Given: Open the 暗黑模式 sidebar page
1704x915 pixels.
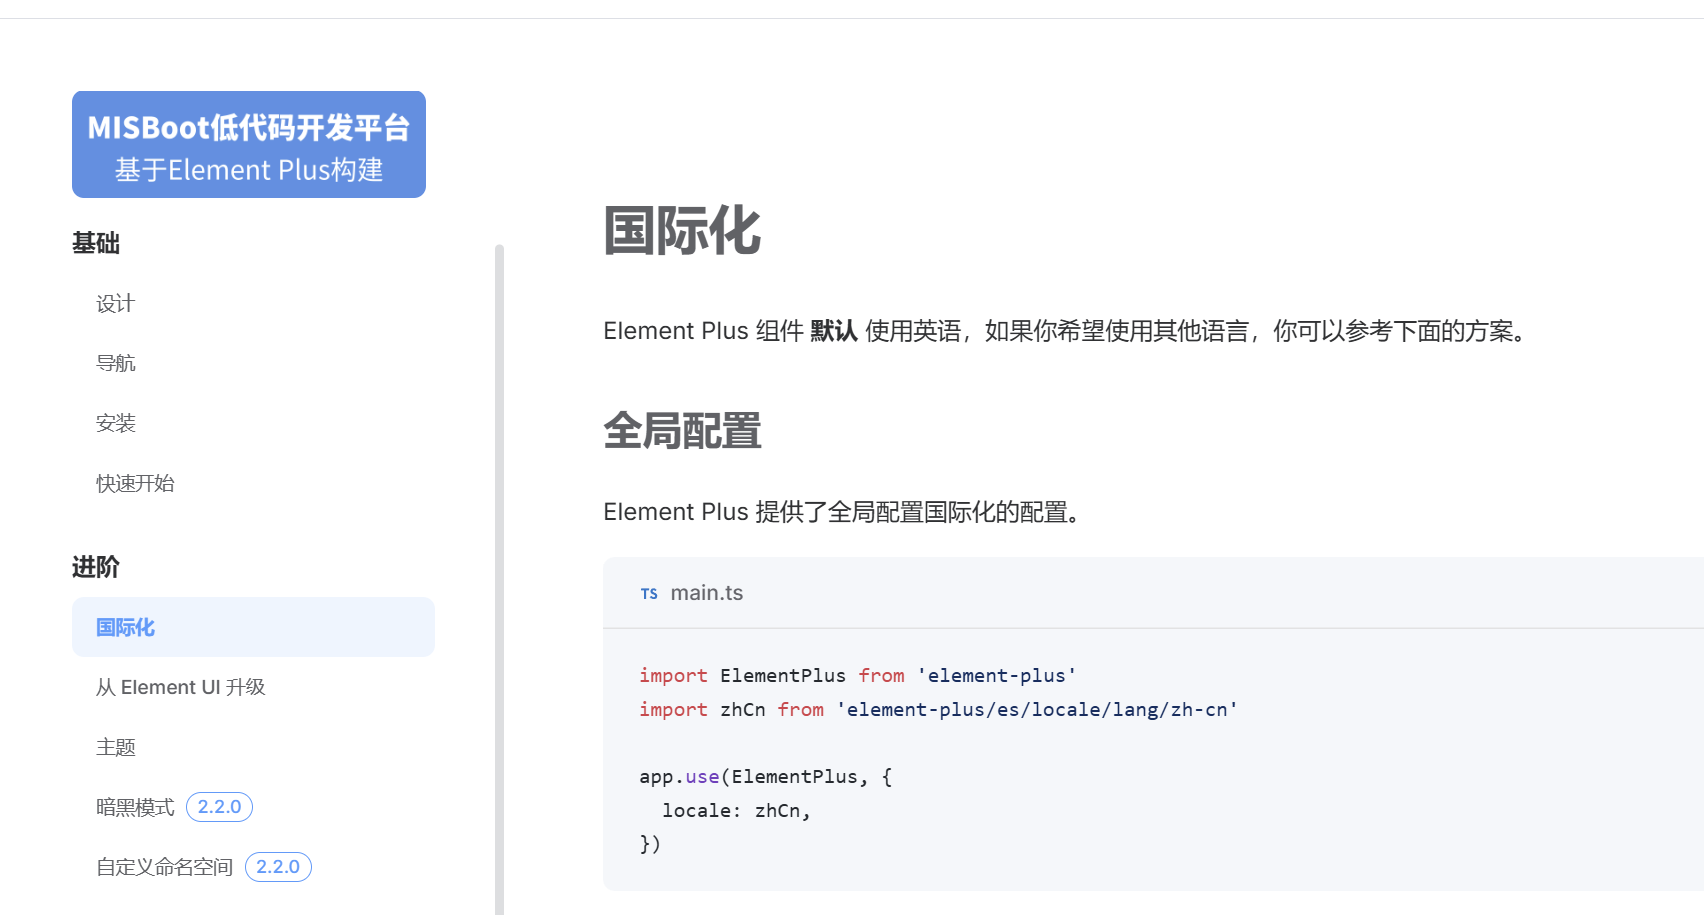Looking at the screenshot, I should tap(135, 807).
